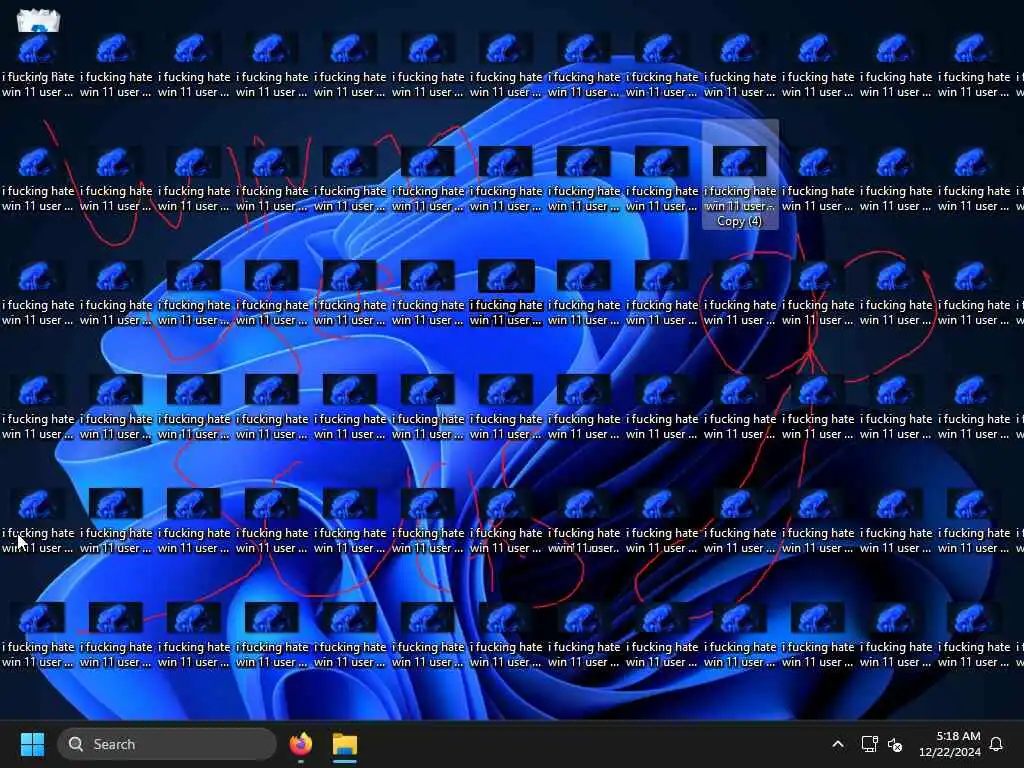Launch Firefox from the taskbar

coord(300,744)
